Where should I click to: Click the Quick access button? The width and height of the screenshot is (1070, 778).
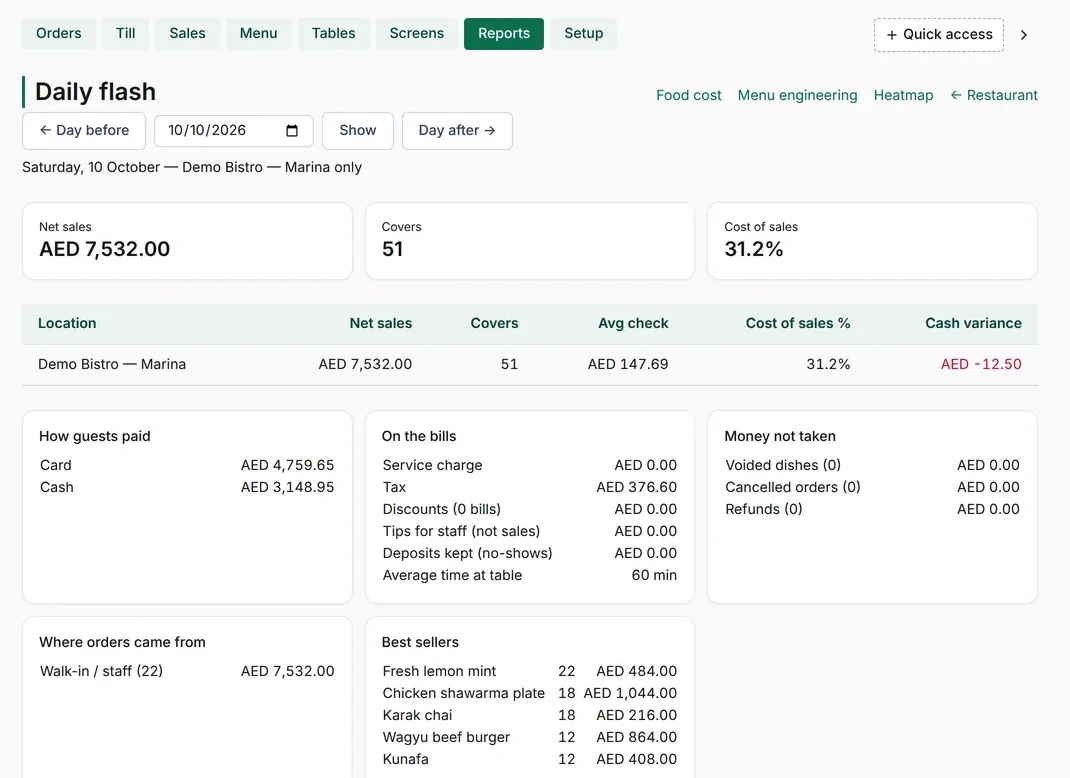(x=939, y=35)
